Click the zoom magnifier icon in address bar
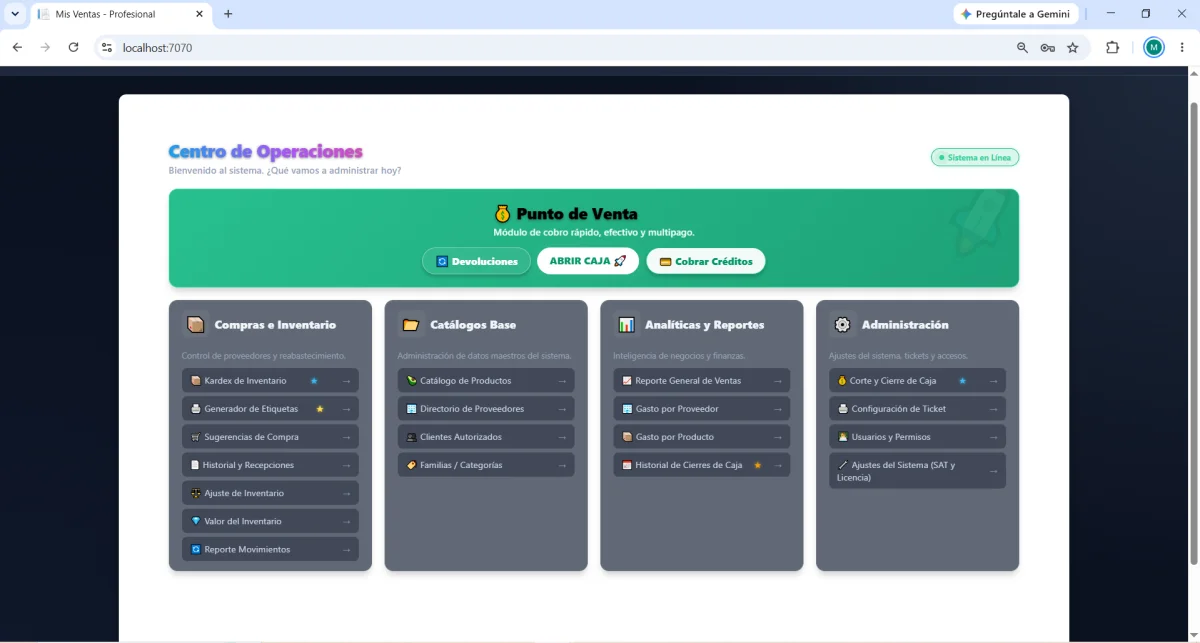Viewport: 1200px width, 643px height. click(x=1022, y=47)
